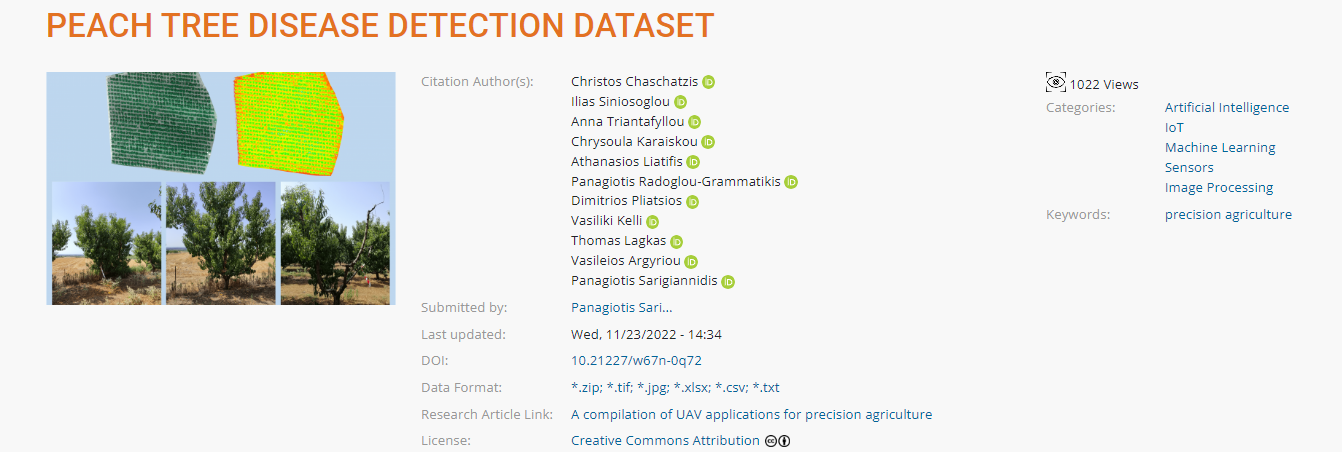Open the Machine Learning category link
Screen dimensions: 1342x452
pyautogui.click(x=1220, y=147)
